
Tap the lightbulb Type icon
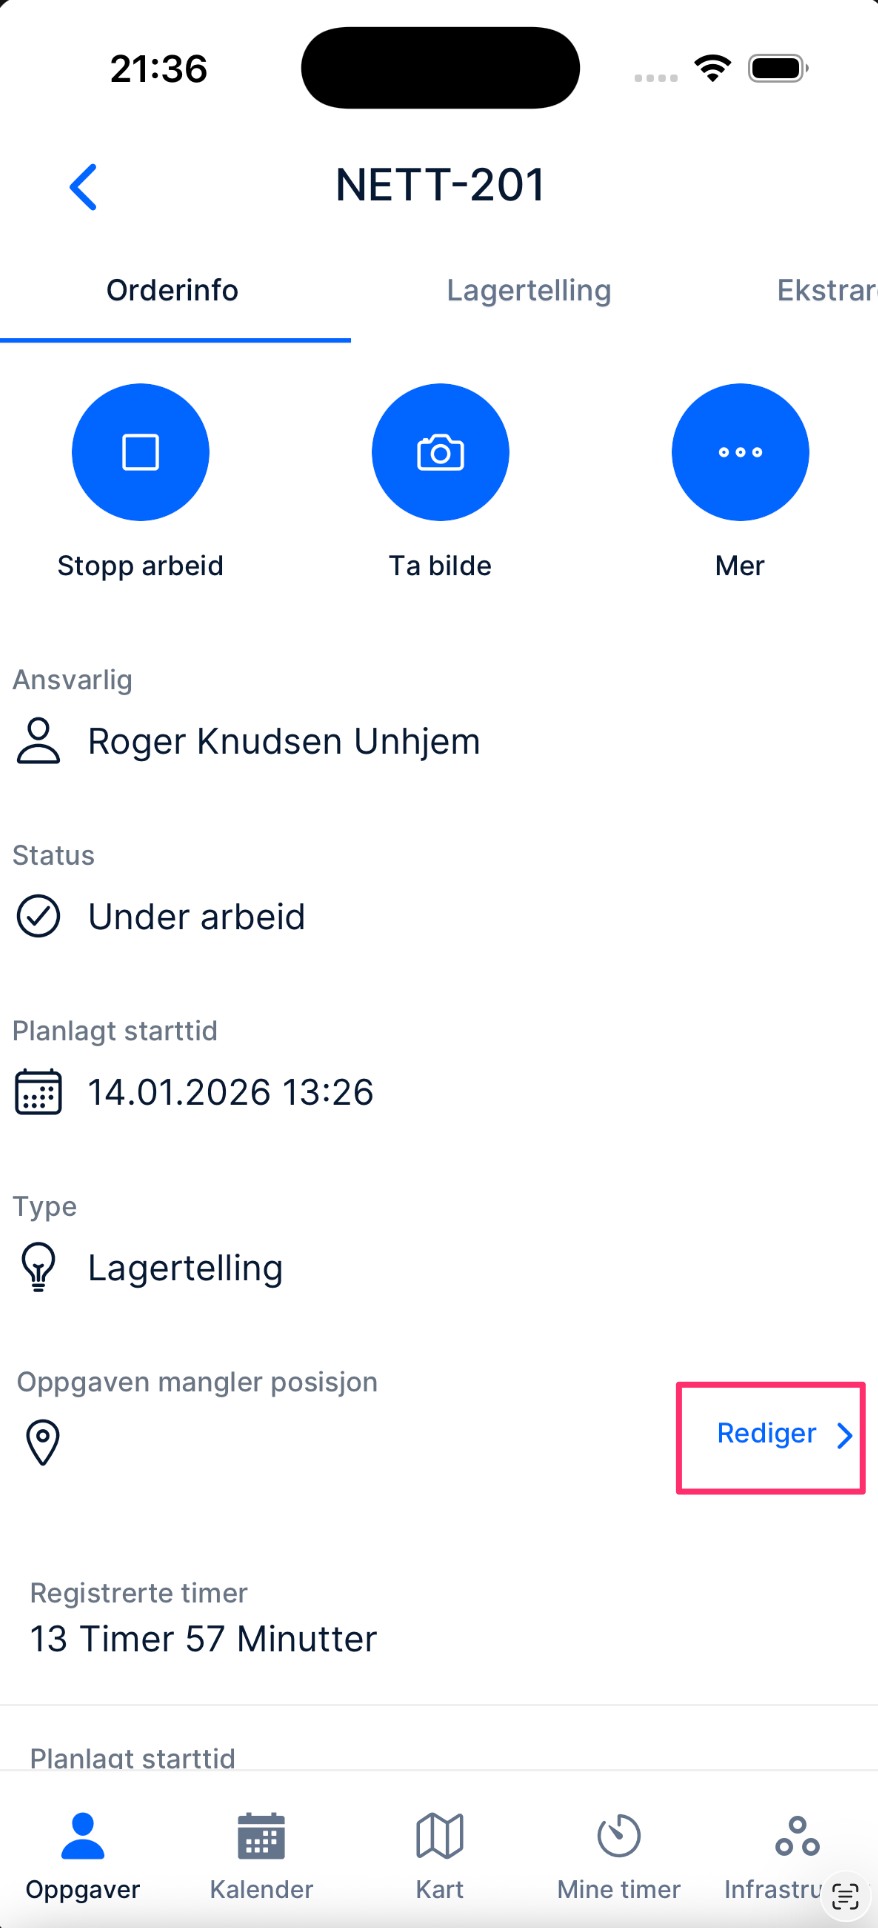point(39,1267)
